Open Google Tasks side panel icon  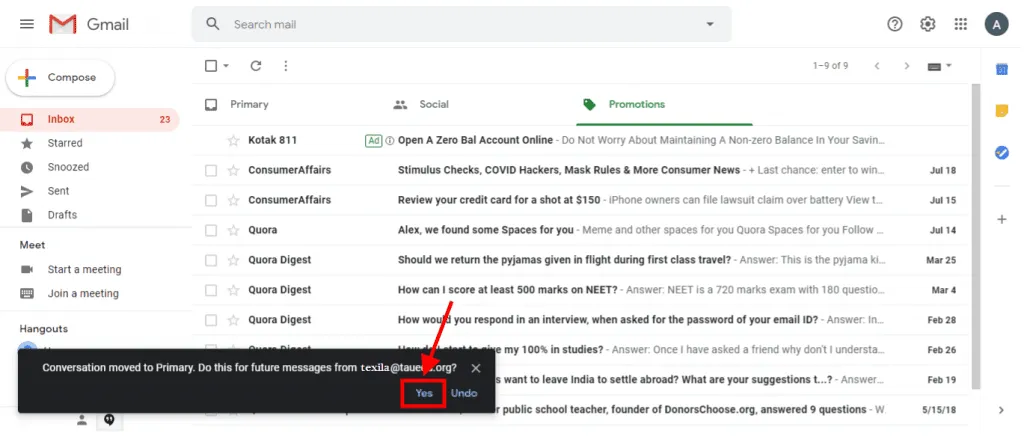[1002, 153]
